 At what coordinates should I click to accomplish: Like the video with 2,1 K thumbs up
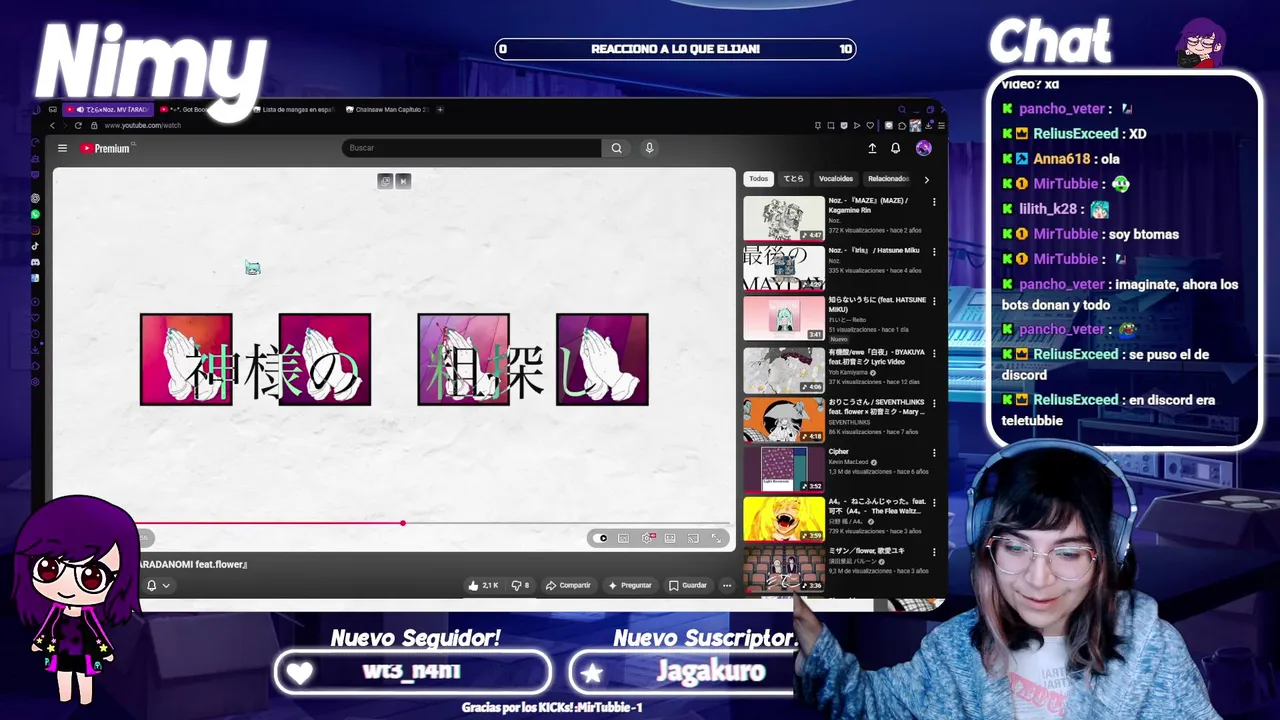(483, 585)
